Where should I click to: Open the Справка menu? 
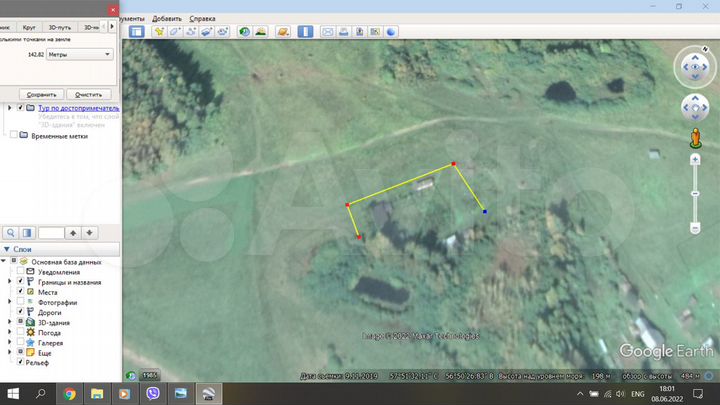pos(202,18)
